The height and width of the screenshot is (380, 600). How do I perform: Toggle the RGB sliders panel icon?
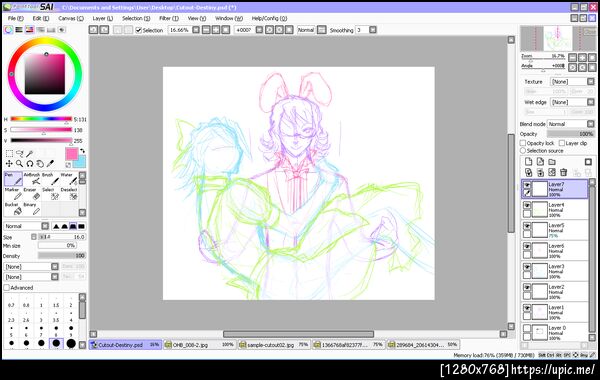click(19, 30)
